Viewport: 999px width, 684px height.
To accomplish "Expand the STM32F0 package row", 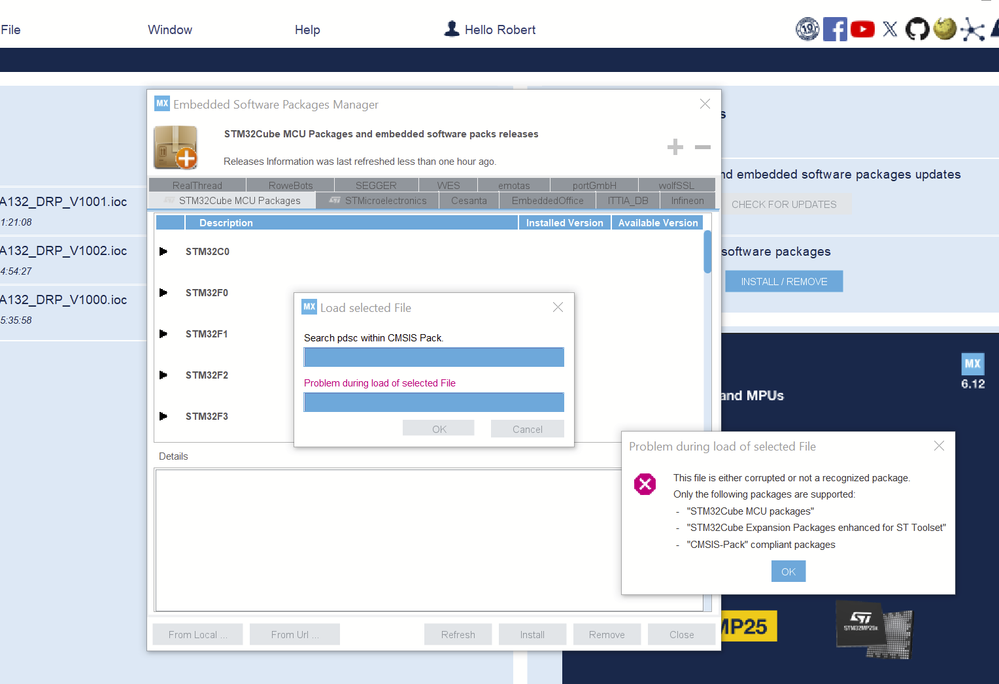I will pos(163,293).
